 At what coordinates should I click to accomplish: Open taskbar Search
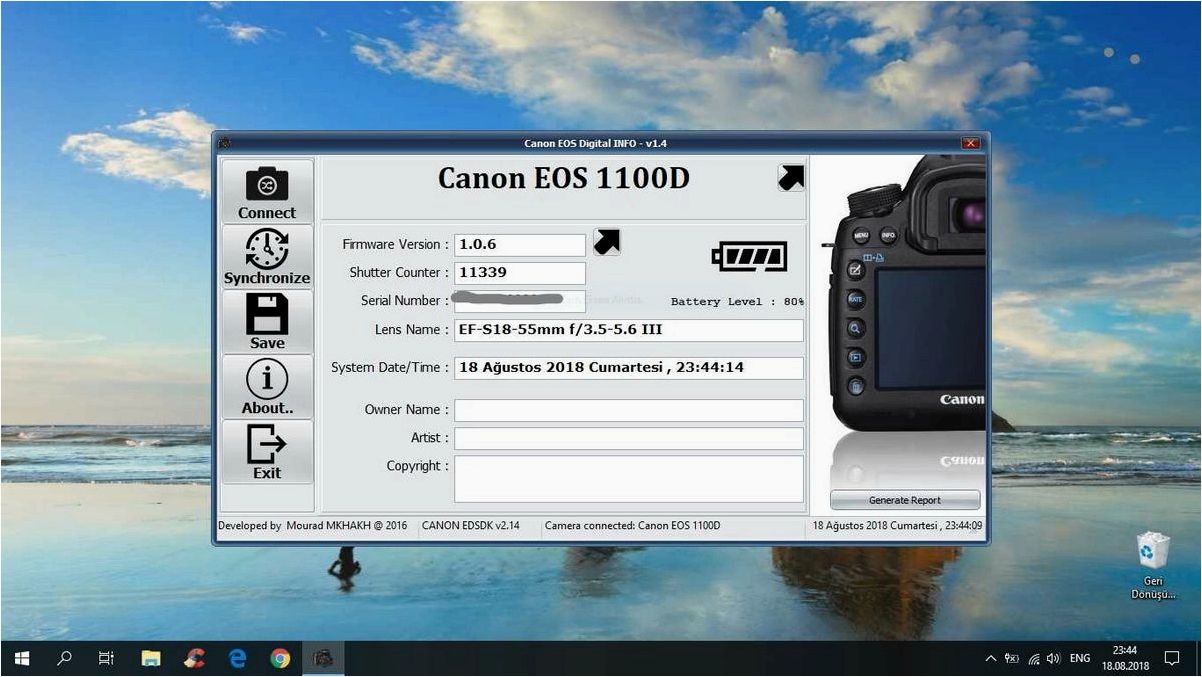click(65, 658)
